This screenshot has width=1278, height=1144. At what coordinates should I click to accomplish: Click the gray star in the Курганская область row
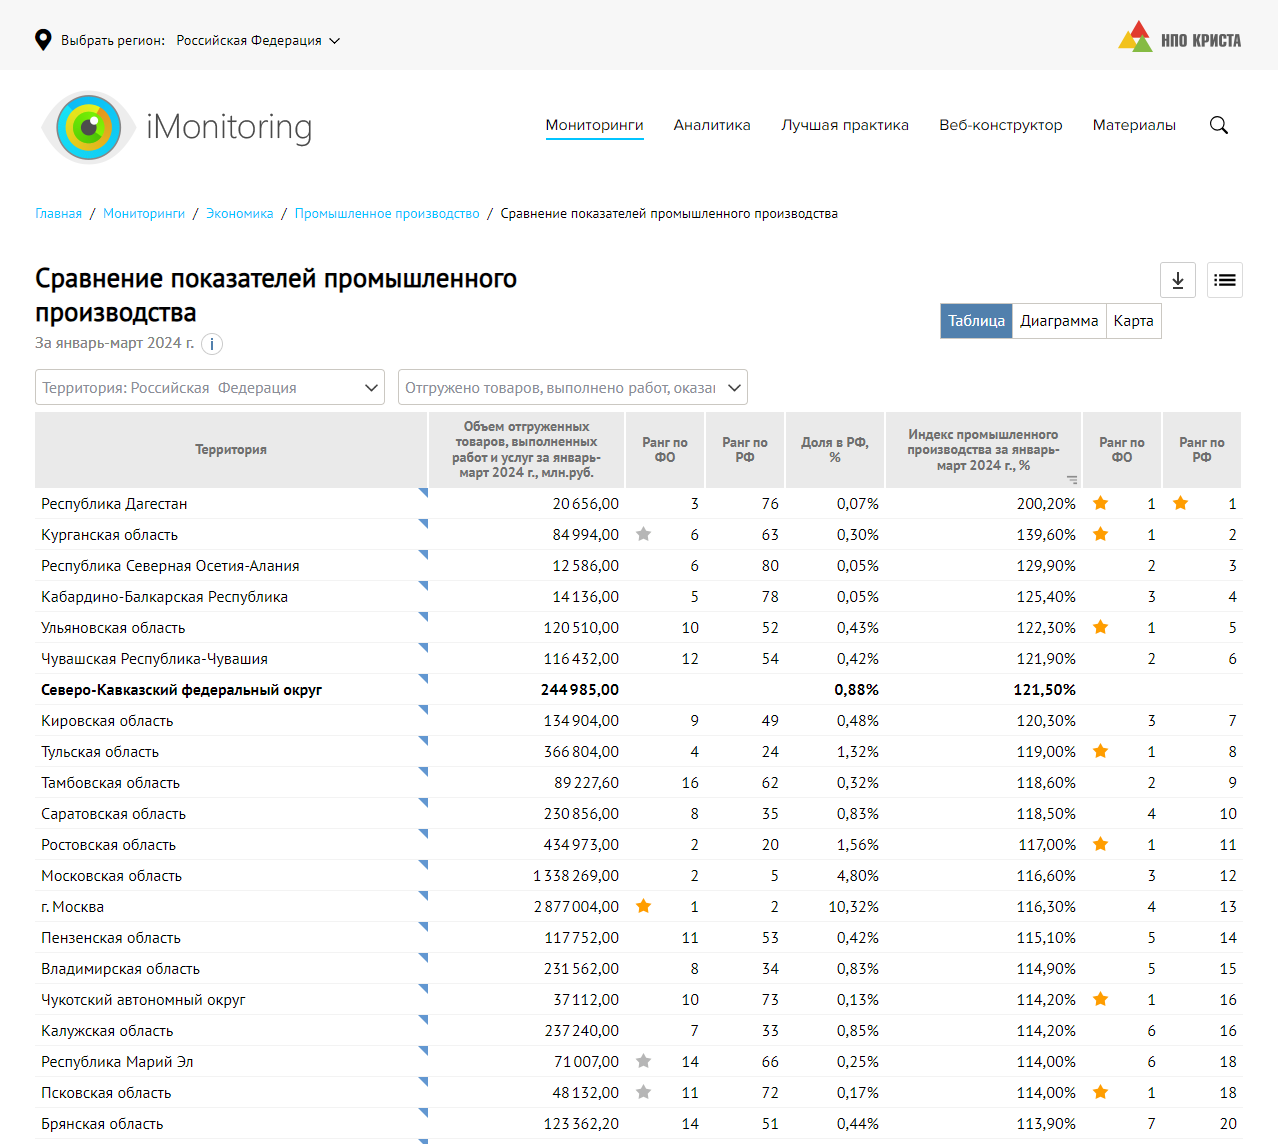pos(644,534)
